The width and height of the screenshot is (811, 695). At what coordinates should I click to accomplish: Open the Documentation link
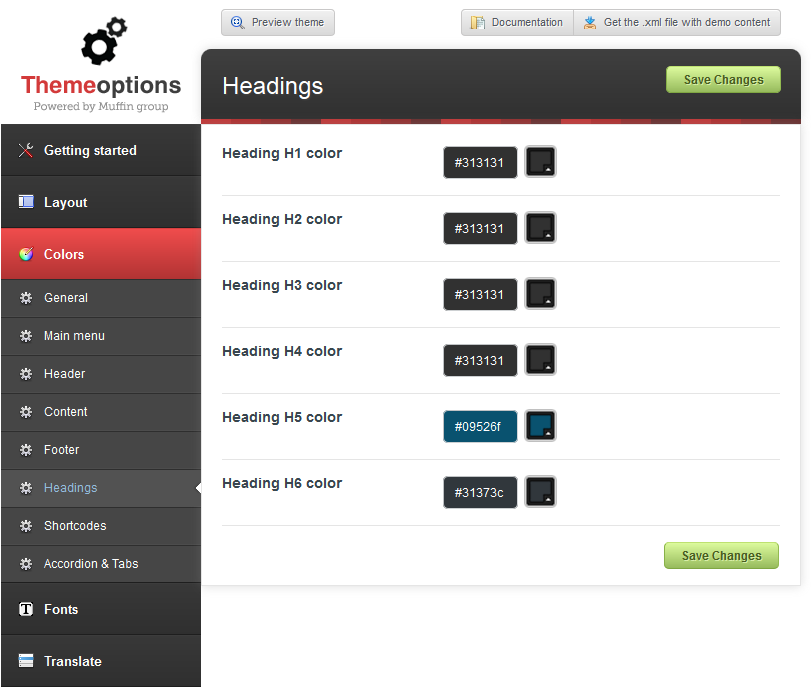517,22
